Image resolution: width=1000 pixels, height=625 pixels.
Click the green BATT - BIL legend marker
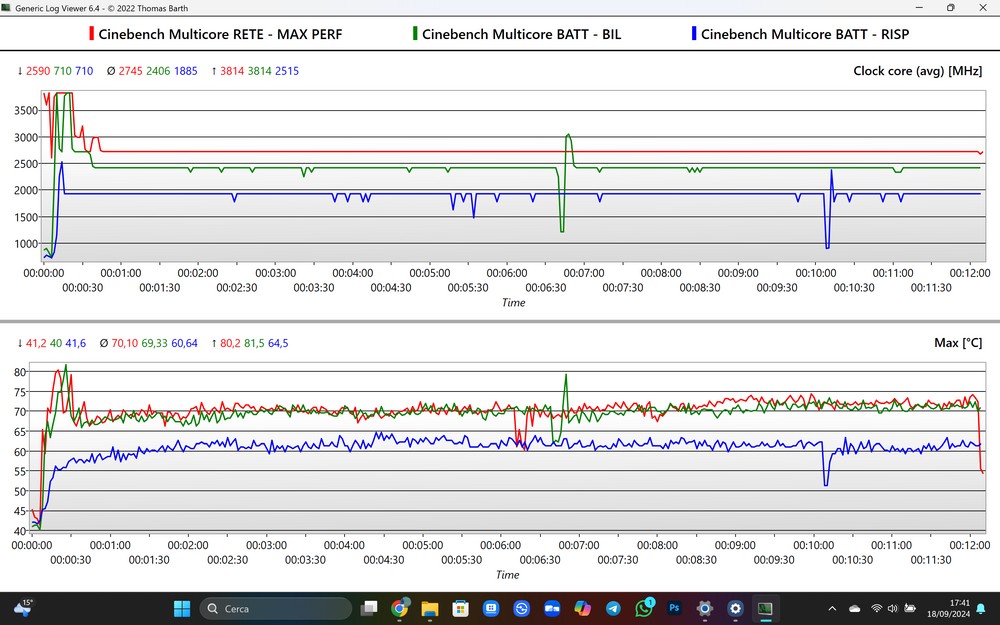click(415, 34)
